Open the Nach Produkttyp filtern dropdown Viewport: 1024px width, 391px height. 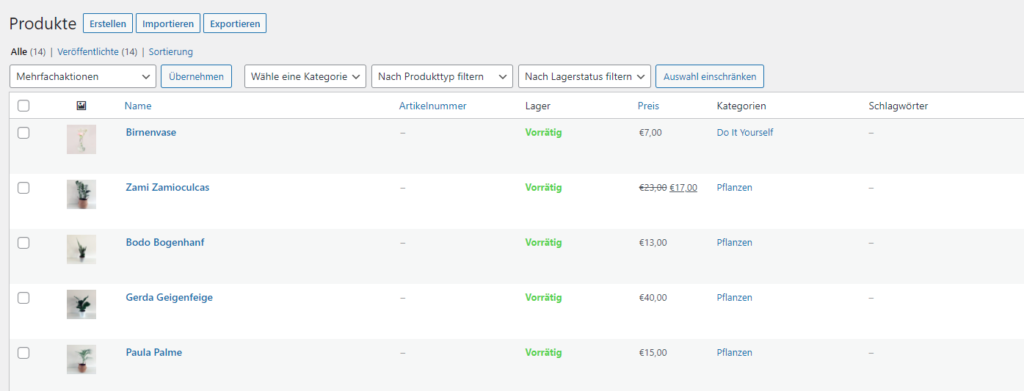441,76
